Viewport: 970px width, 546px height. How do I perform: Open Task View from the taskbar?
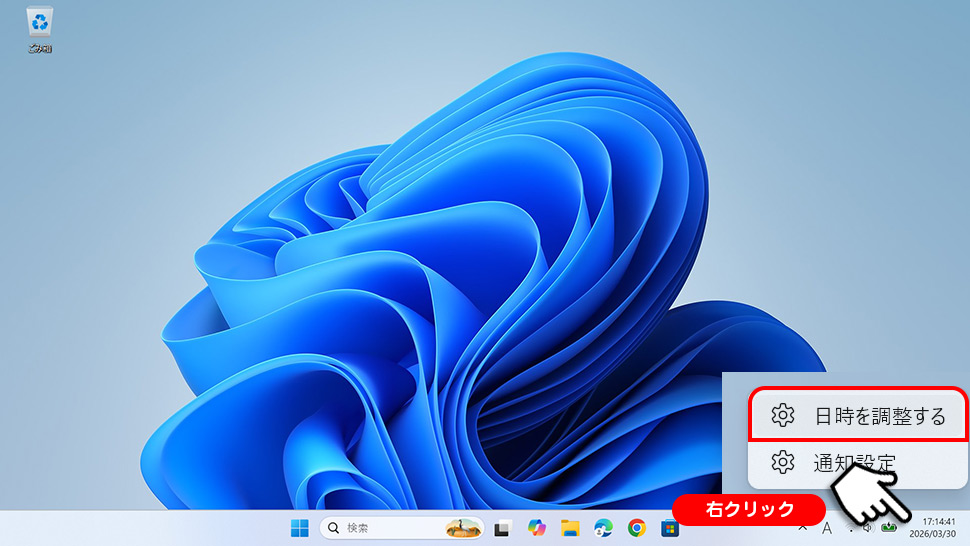click(504, 528)
